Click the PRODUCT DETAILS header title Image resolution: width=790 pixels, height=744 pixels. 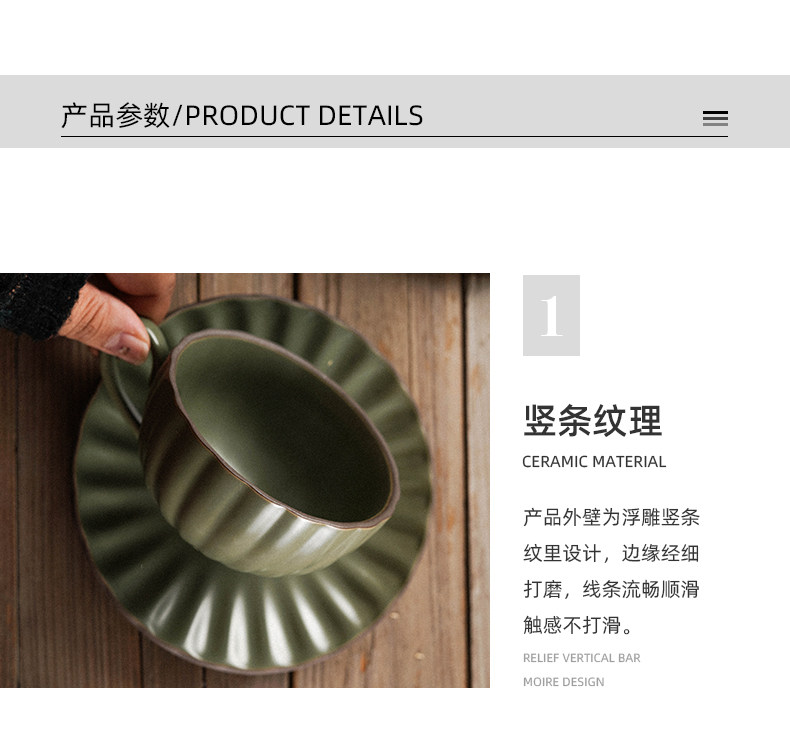coord(242,115)
